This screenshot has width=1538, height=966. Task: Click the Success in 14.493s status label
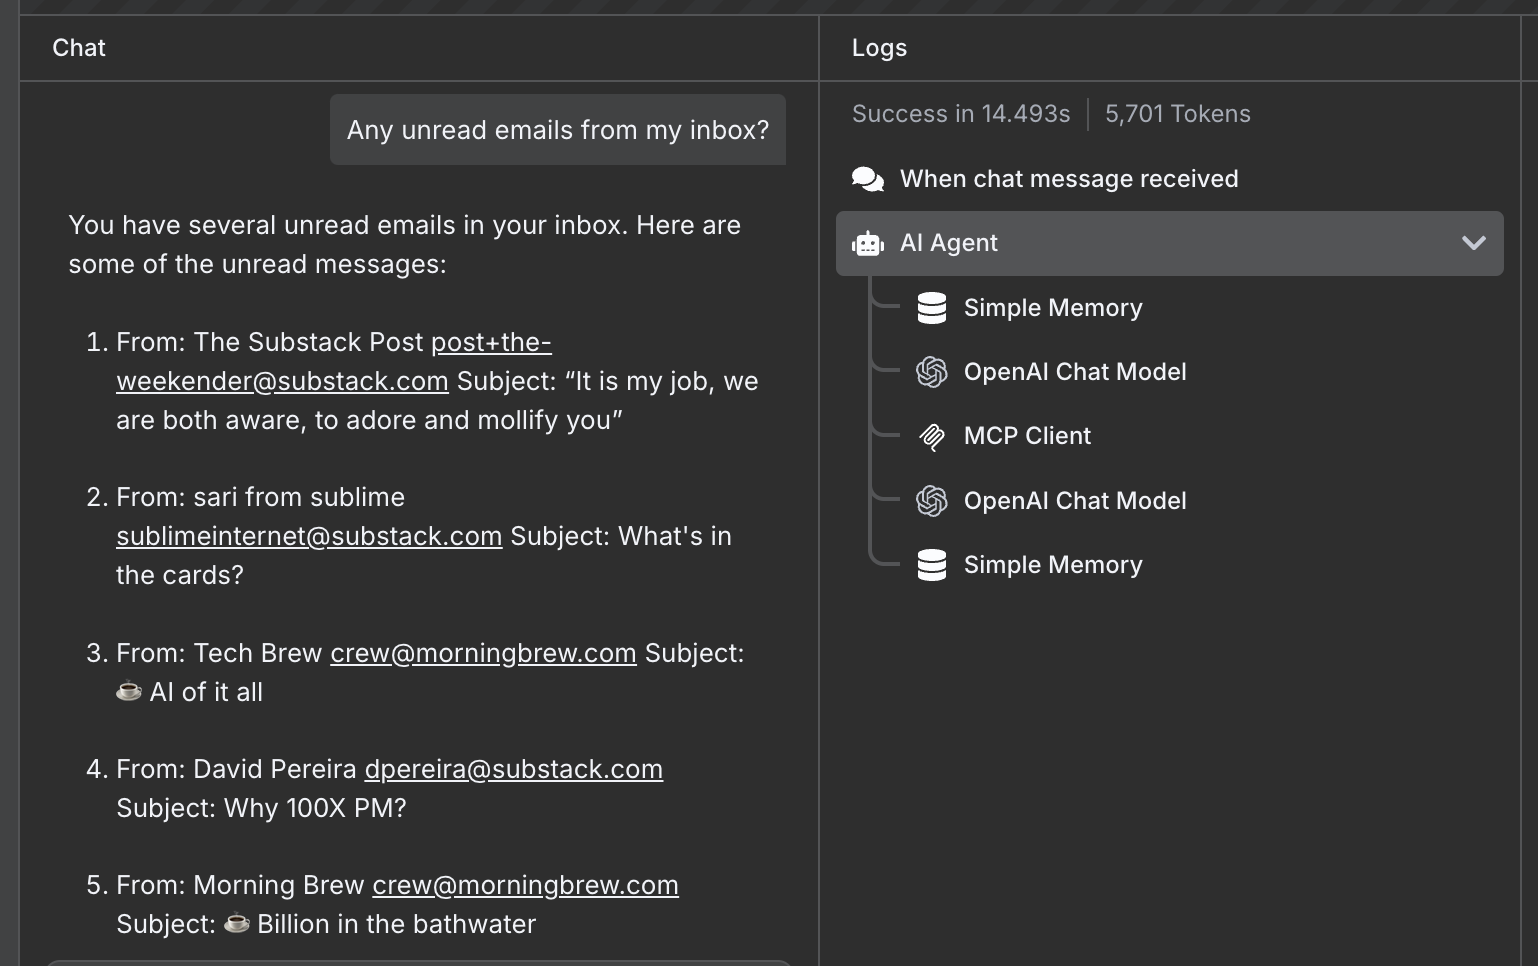point(960,114)
